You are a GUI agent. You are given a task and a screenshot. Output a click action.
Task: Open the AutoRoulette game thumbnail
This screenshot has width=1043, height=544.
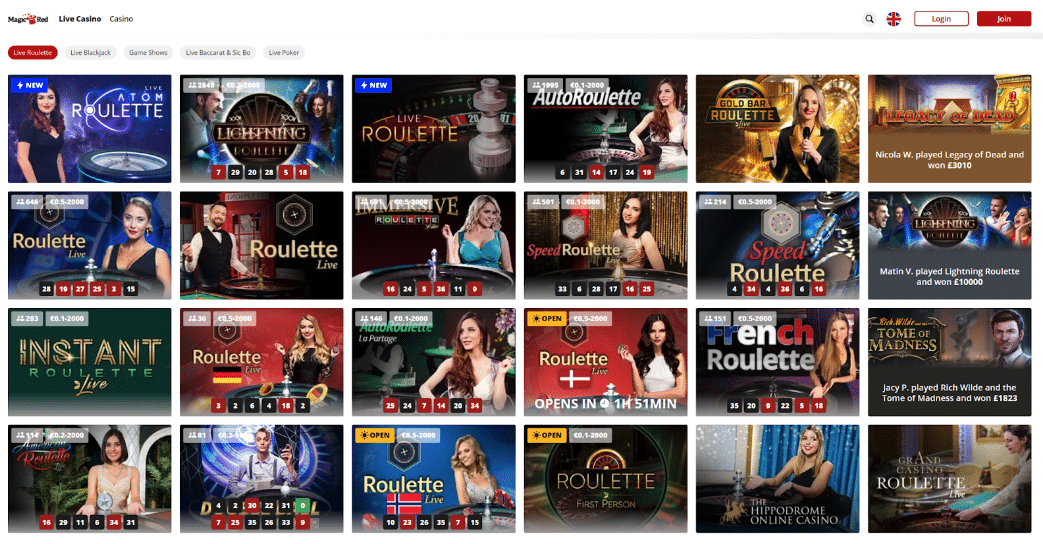(605, 128)
